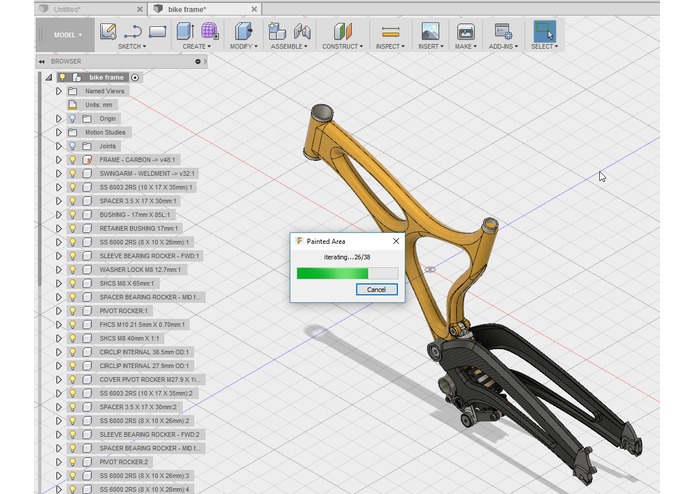Expand the PIVOT ROCKER:1 component
Image resolution: width=695 pixels, height=494 pixels.
click(59, 311)
